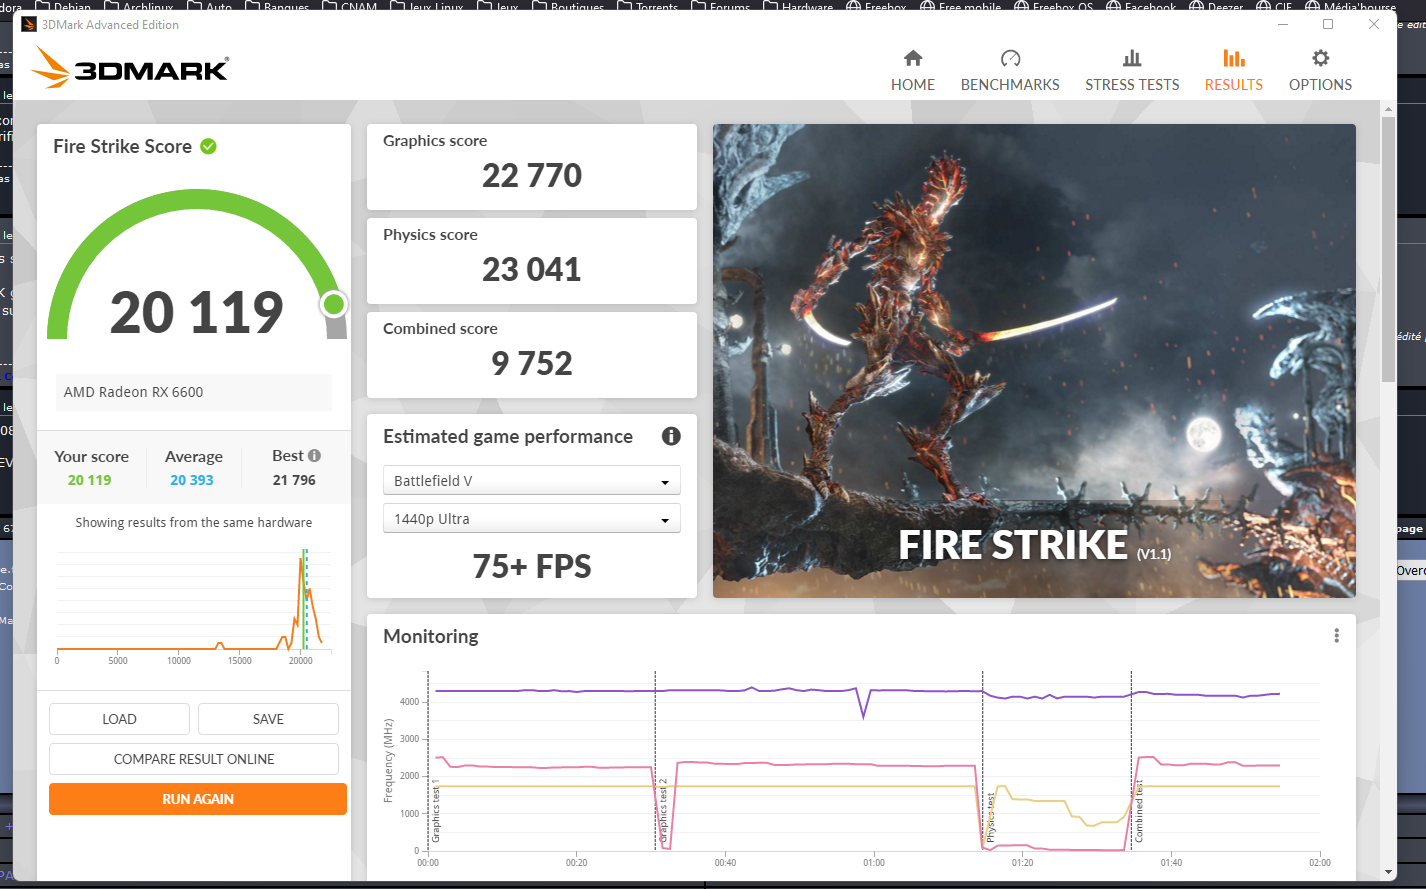Click the main score 20 119 in gauge
The height and width of the screenshot is (889, 1426).
197,313
